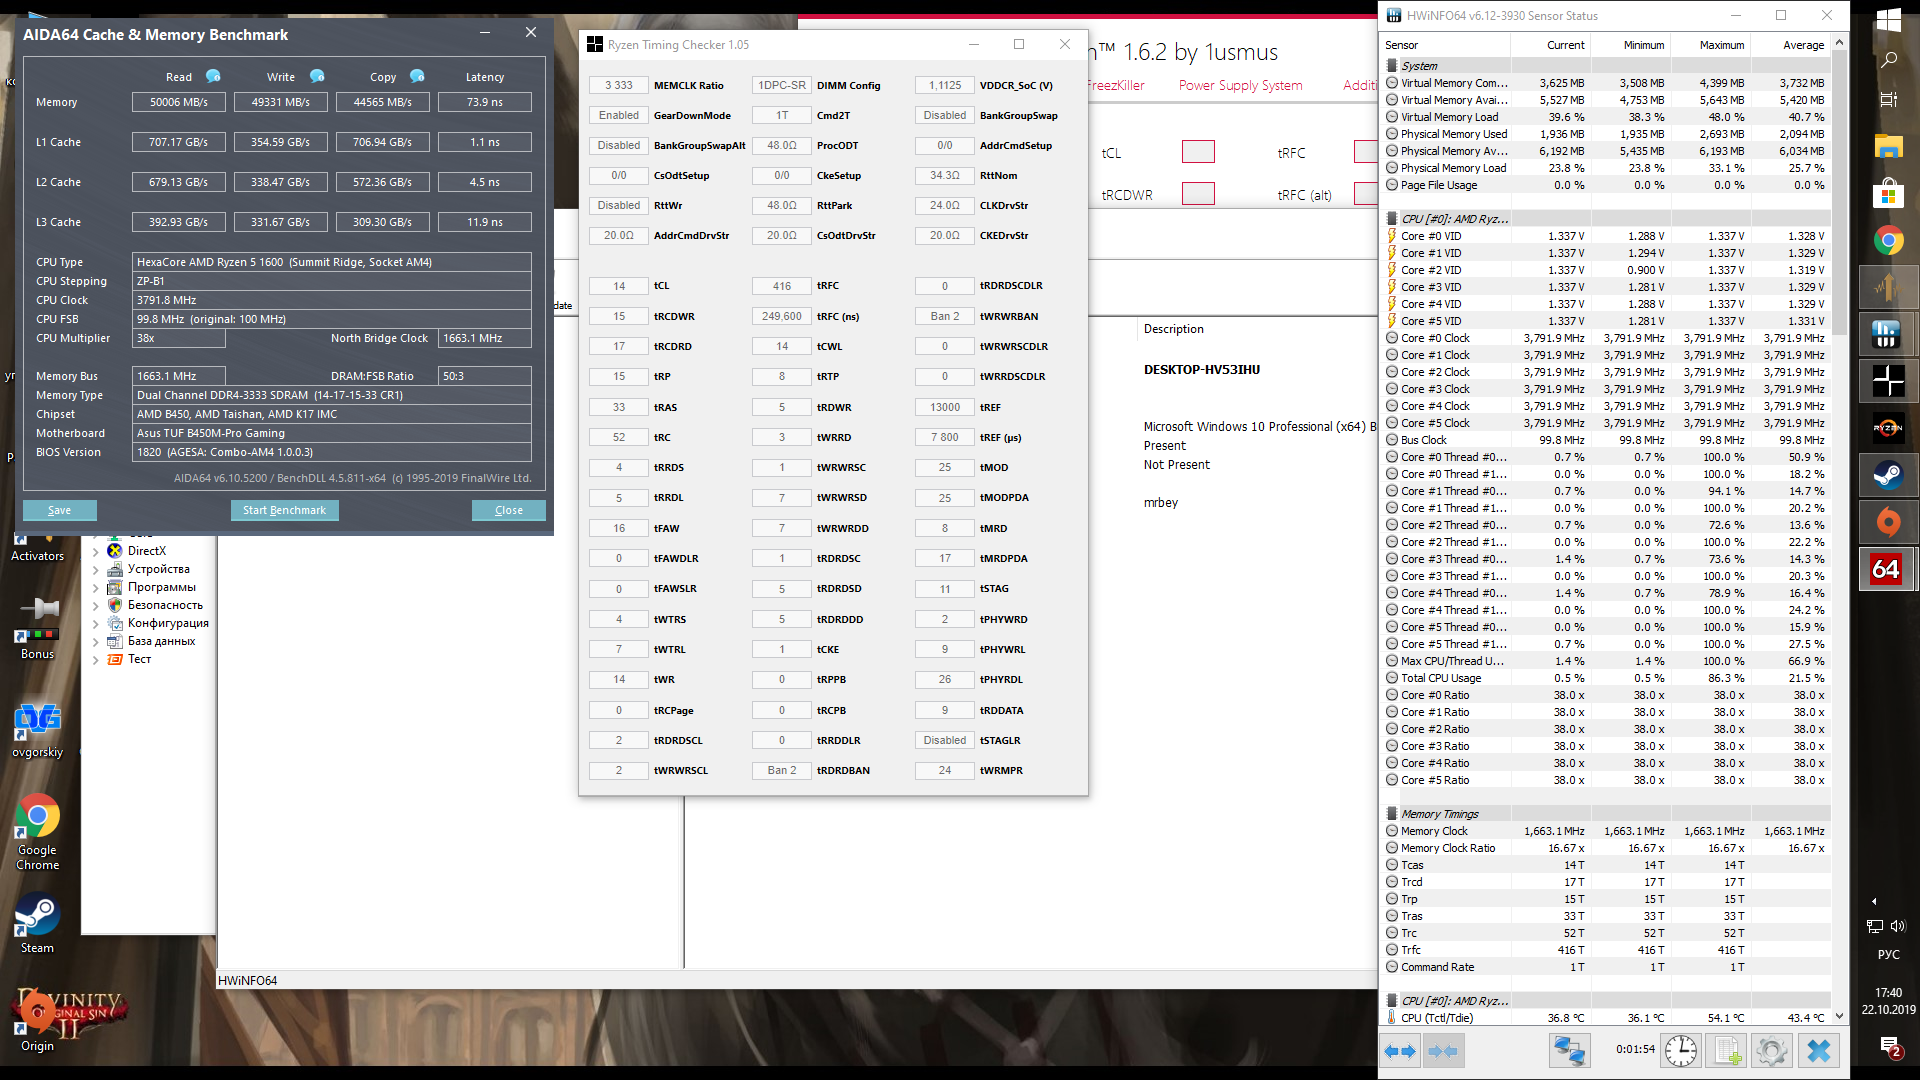Select the DirectX item in the tree
The image size is (1920, 1080).
147,551
